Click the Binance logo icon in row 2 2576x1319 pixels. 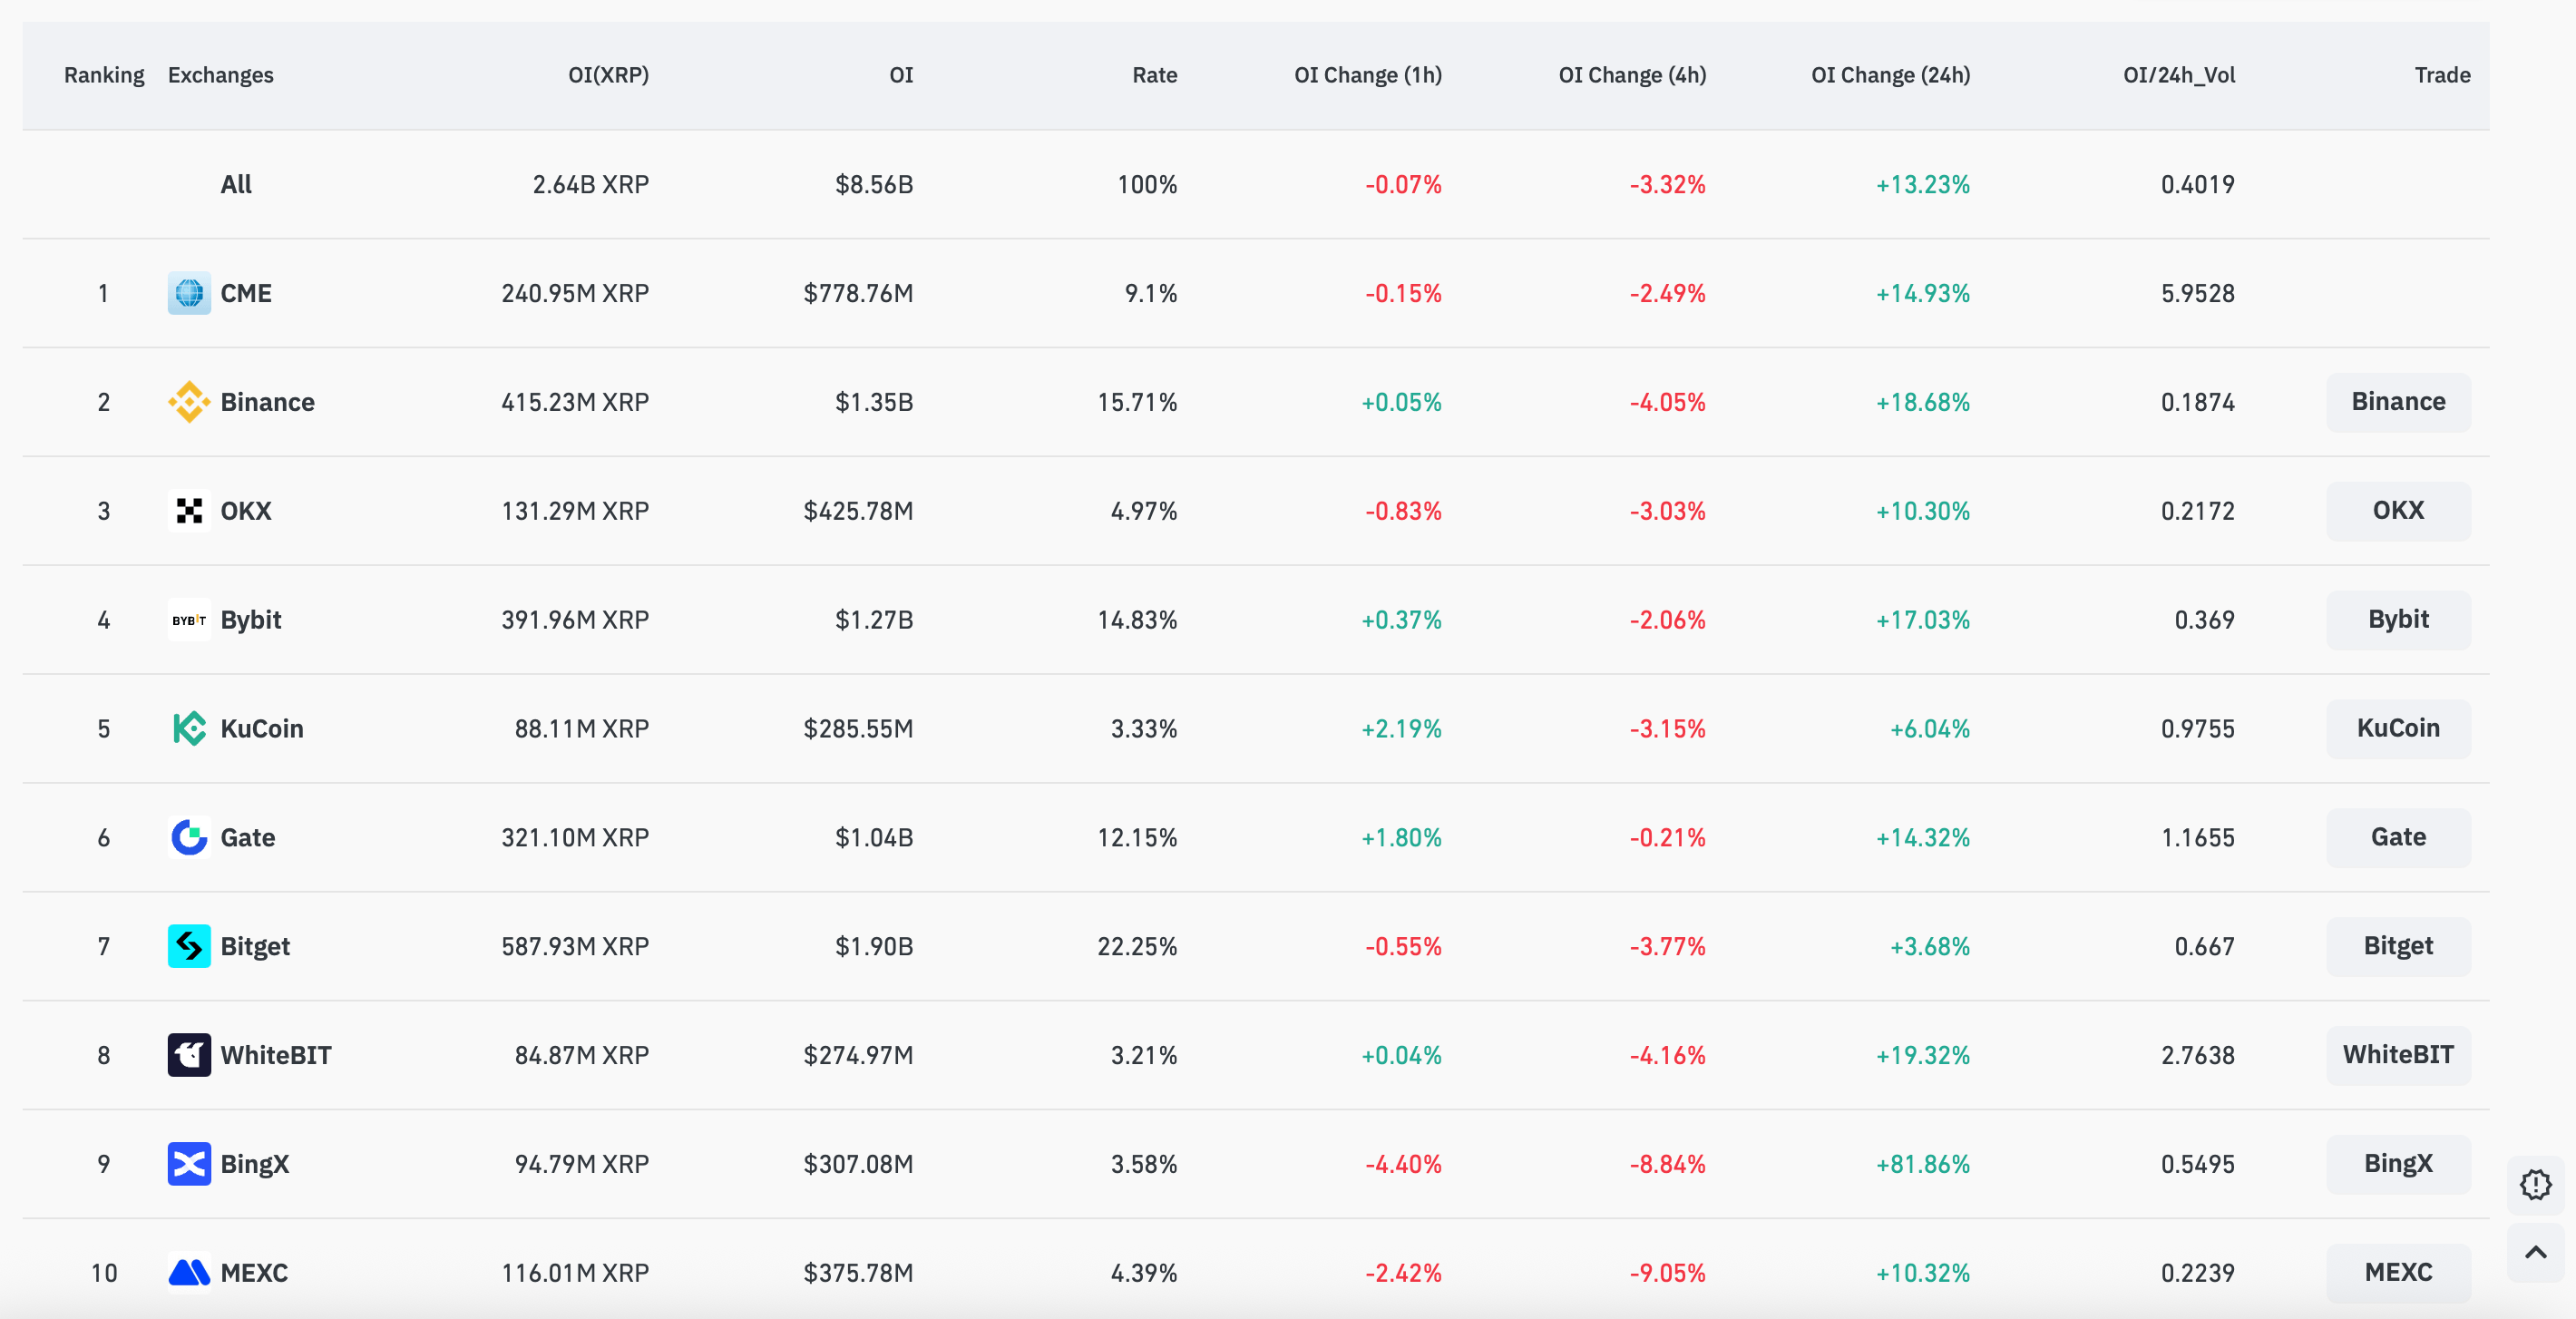pos(189,402)
